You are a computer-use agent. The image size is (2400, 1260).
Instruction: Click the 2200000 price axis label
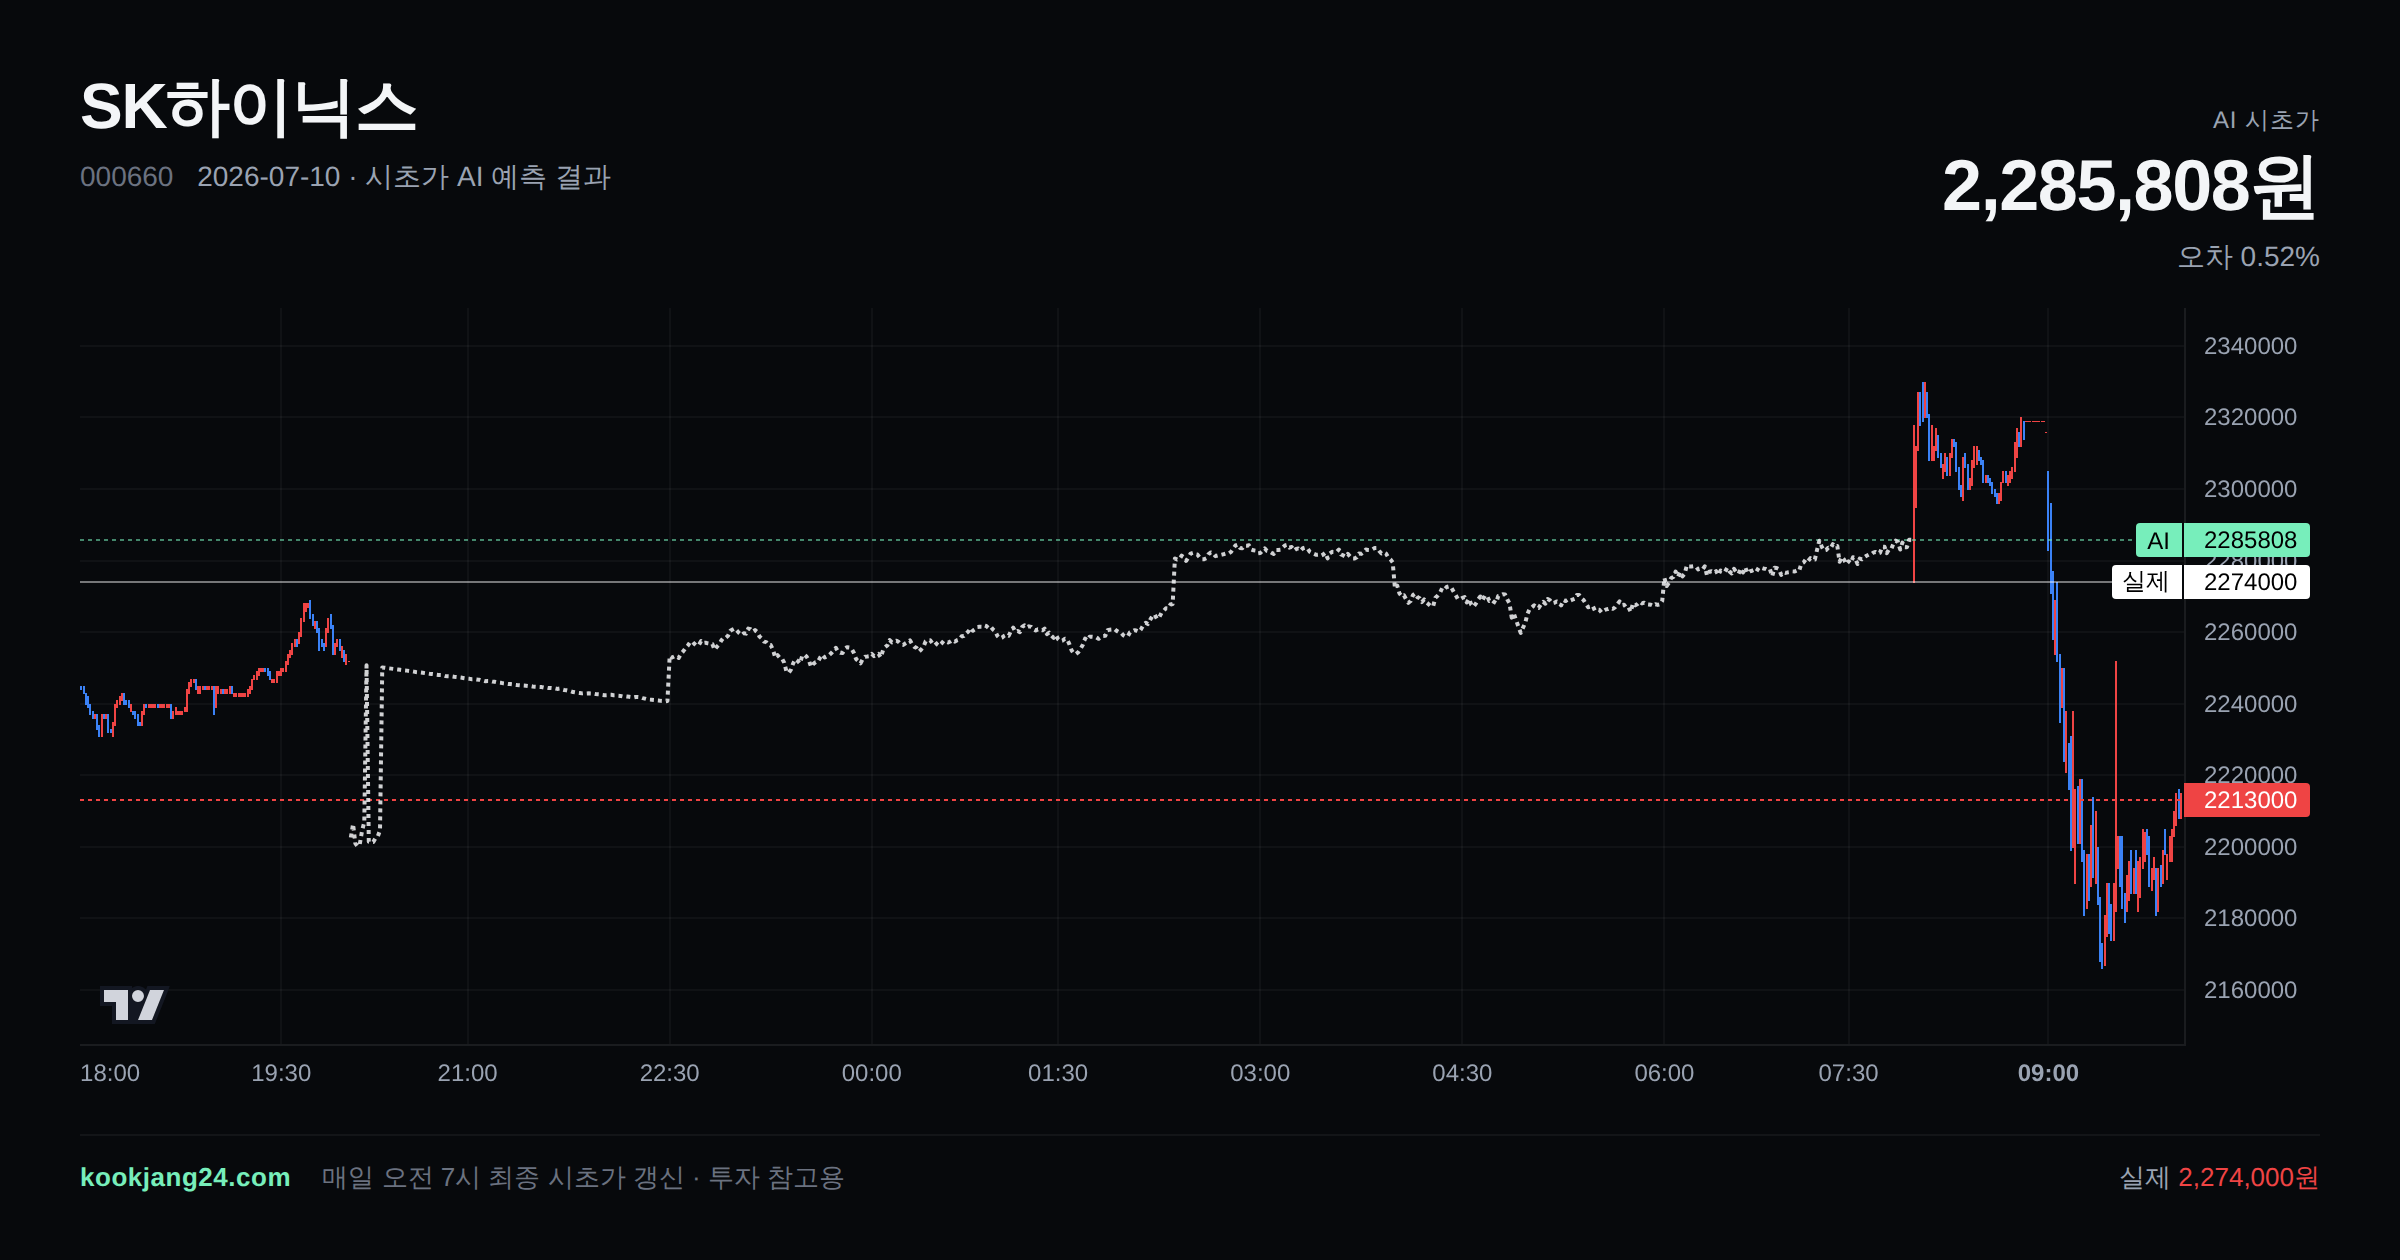coord(2250,847)
